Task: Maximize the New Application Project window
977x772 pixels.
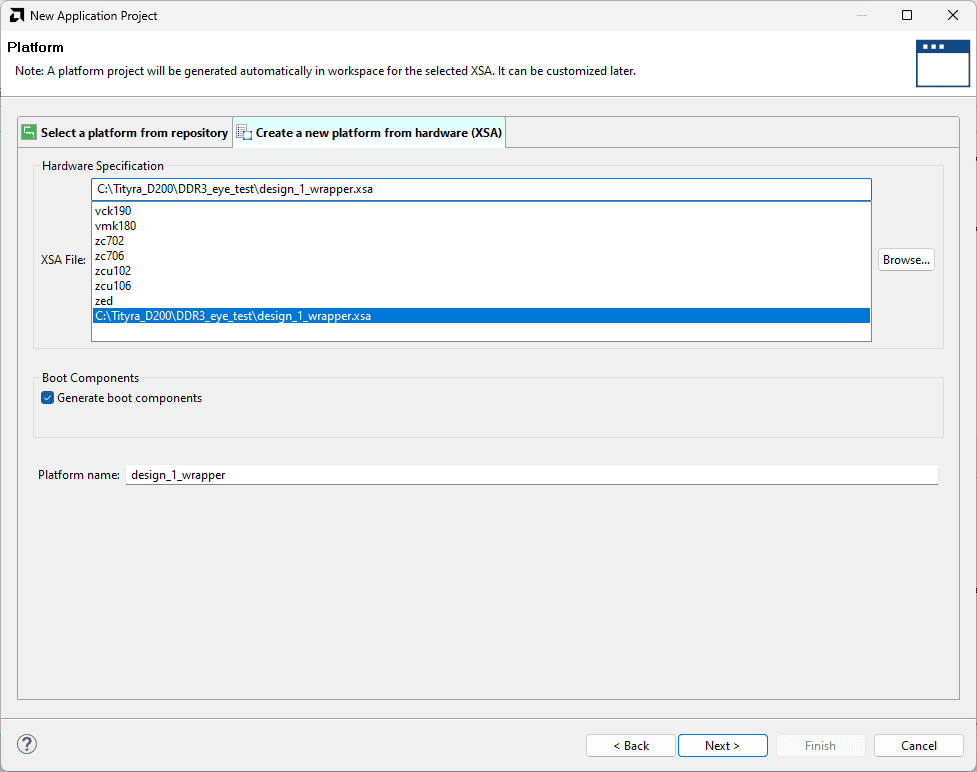Action: pos(907,16)
